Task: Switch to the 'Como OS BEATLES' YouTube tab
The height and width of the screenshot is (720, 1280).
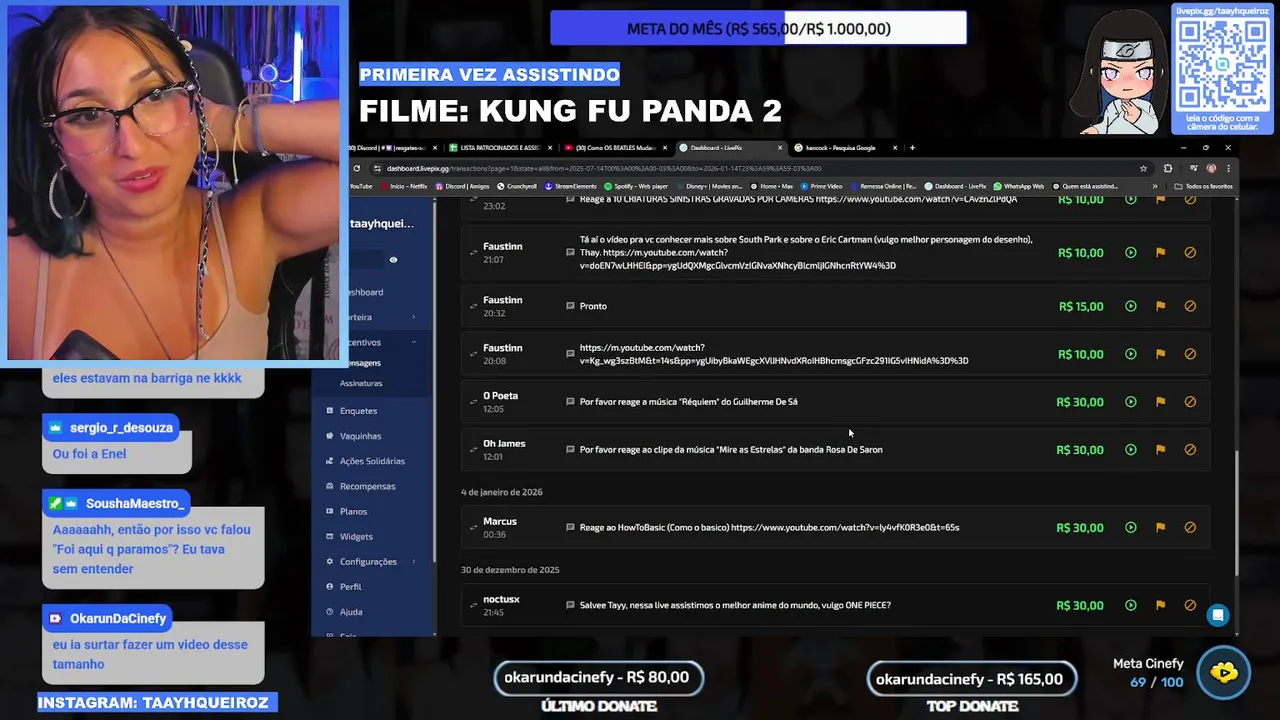Action: pyautogui.click(x=615, y=148)
